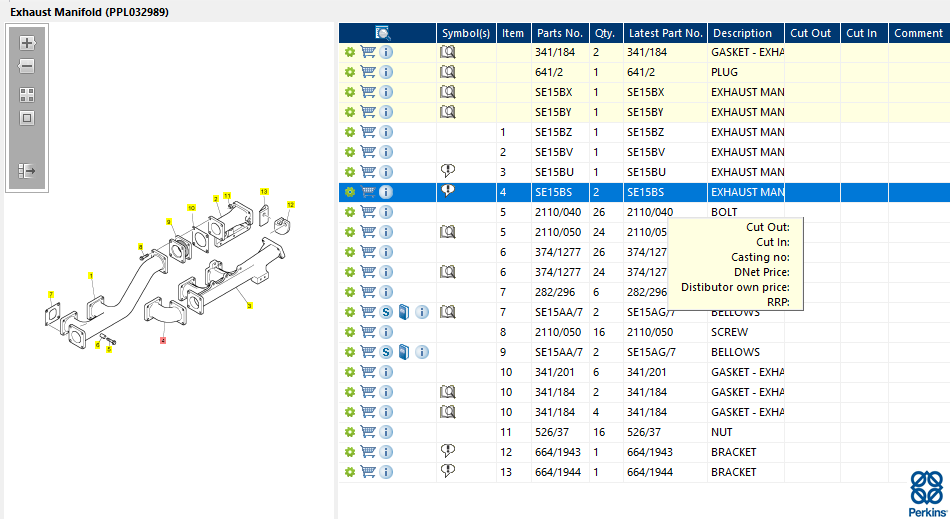Click the Cut Out column header
Image resolution: width=950 pixels, height=519 pixels.
pos(811,33)
